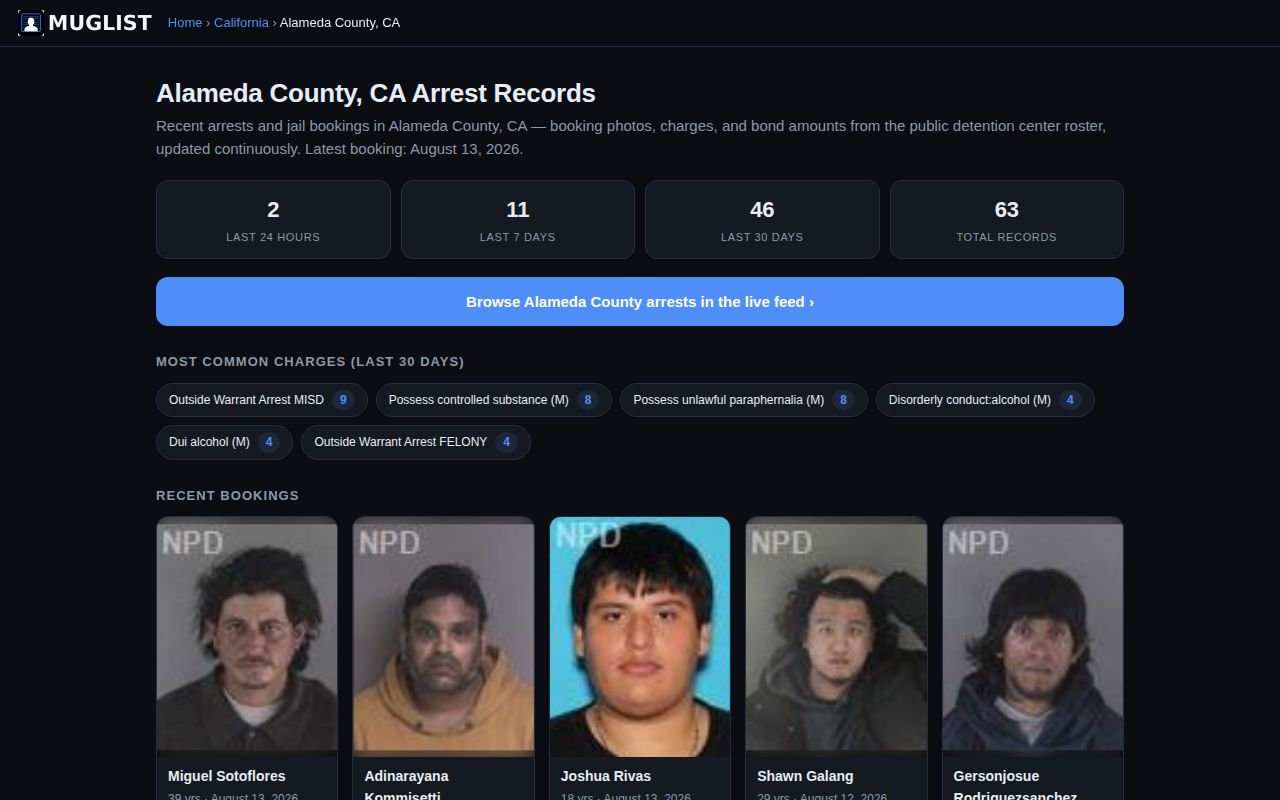Filter by Dui alcohol (M) charge
Image resolution: width=1280 pixels, height=800 pixels.
tap(224, 442)
